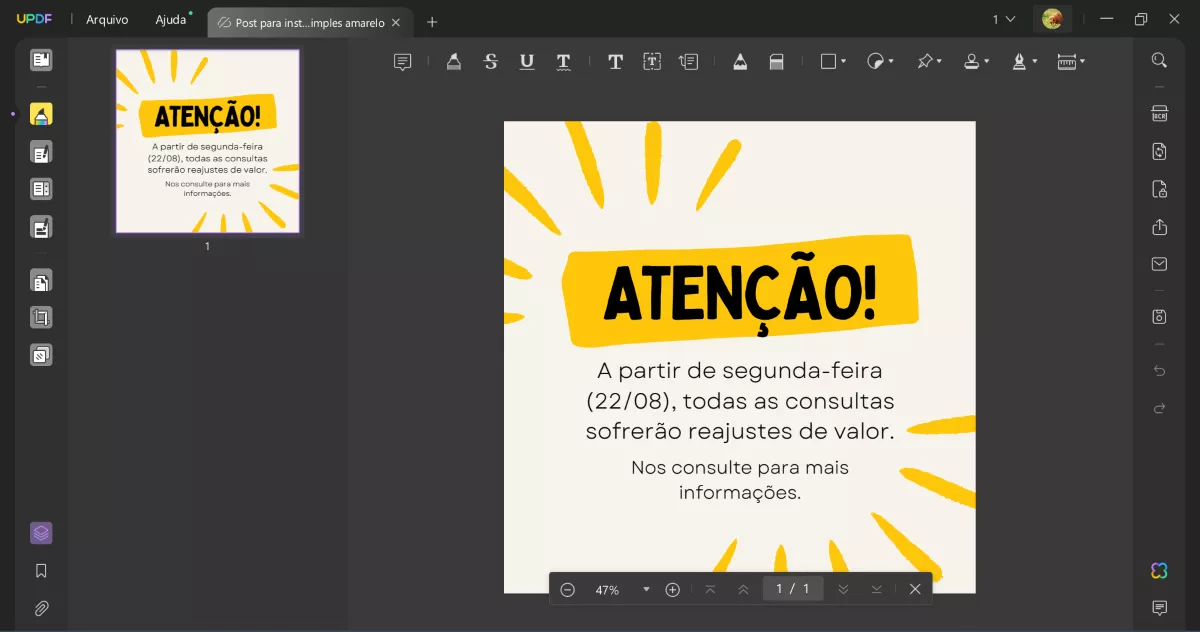1200x632 pixels.
Task: Select the Strikethrough text tool
Action: (490, 61)
